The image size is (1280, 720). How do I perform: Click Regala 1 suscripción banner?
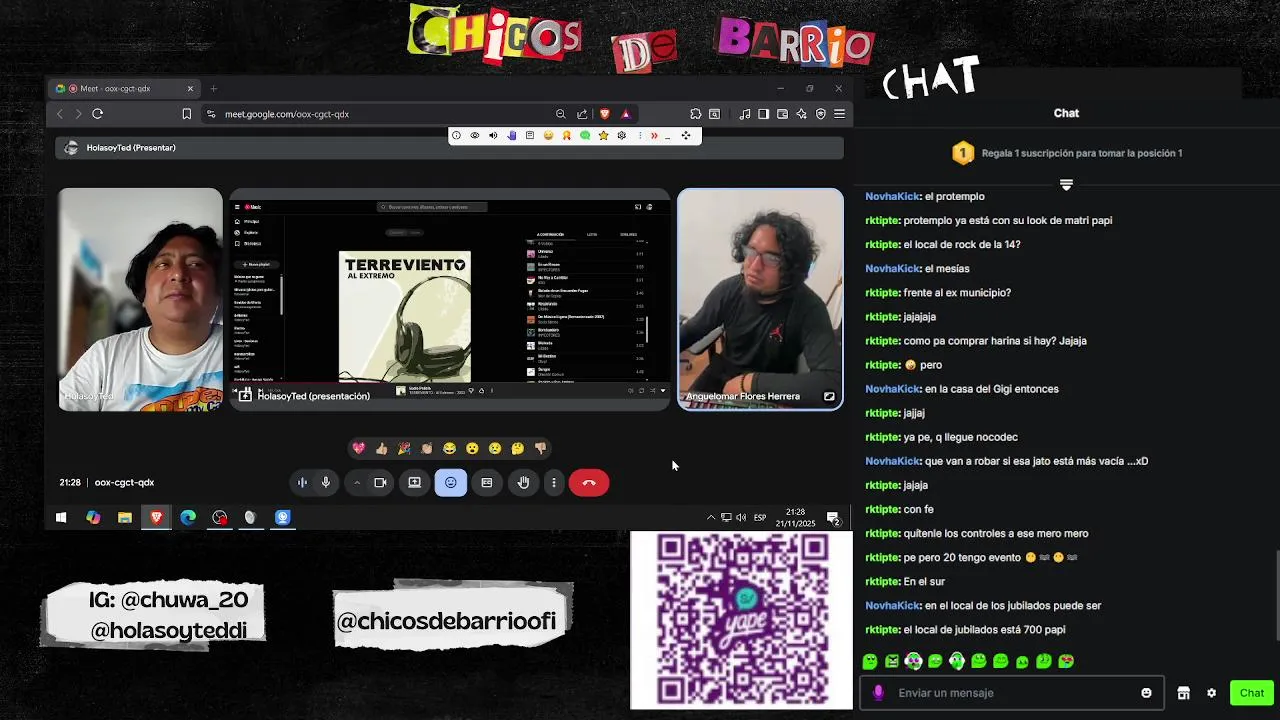(1067, 153)
